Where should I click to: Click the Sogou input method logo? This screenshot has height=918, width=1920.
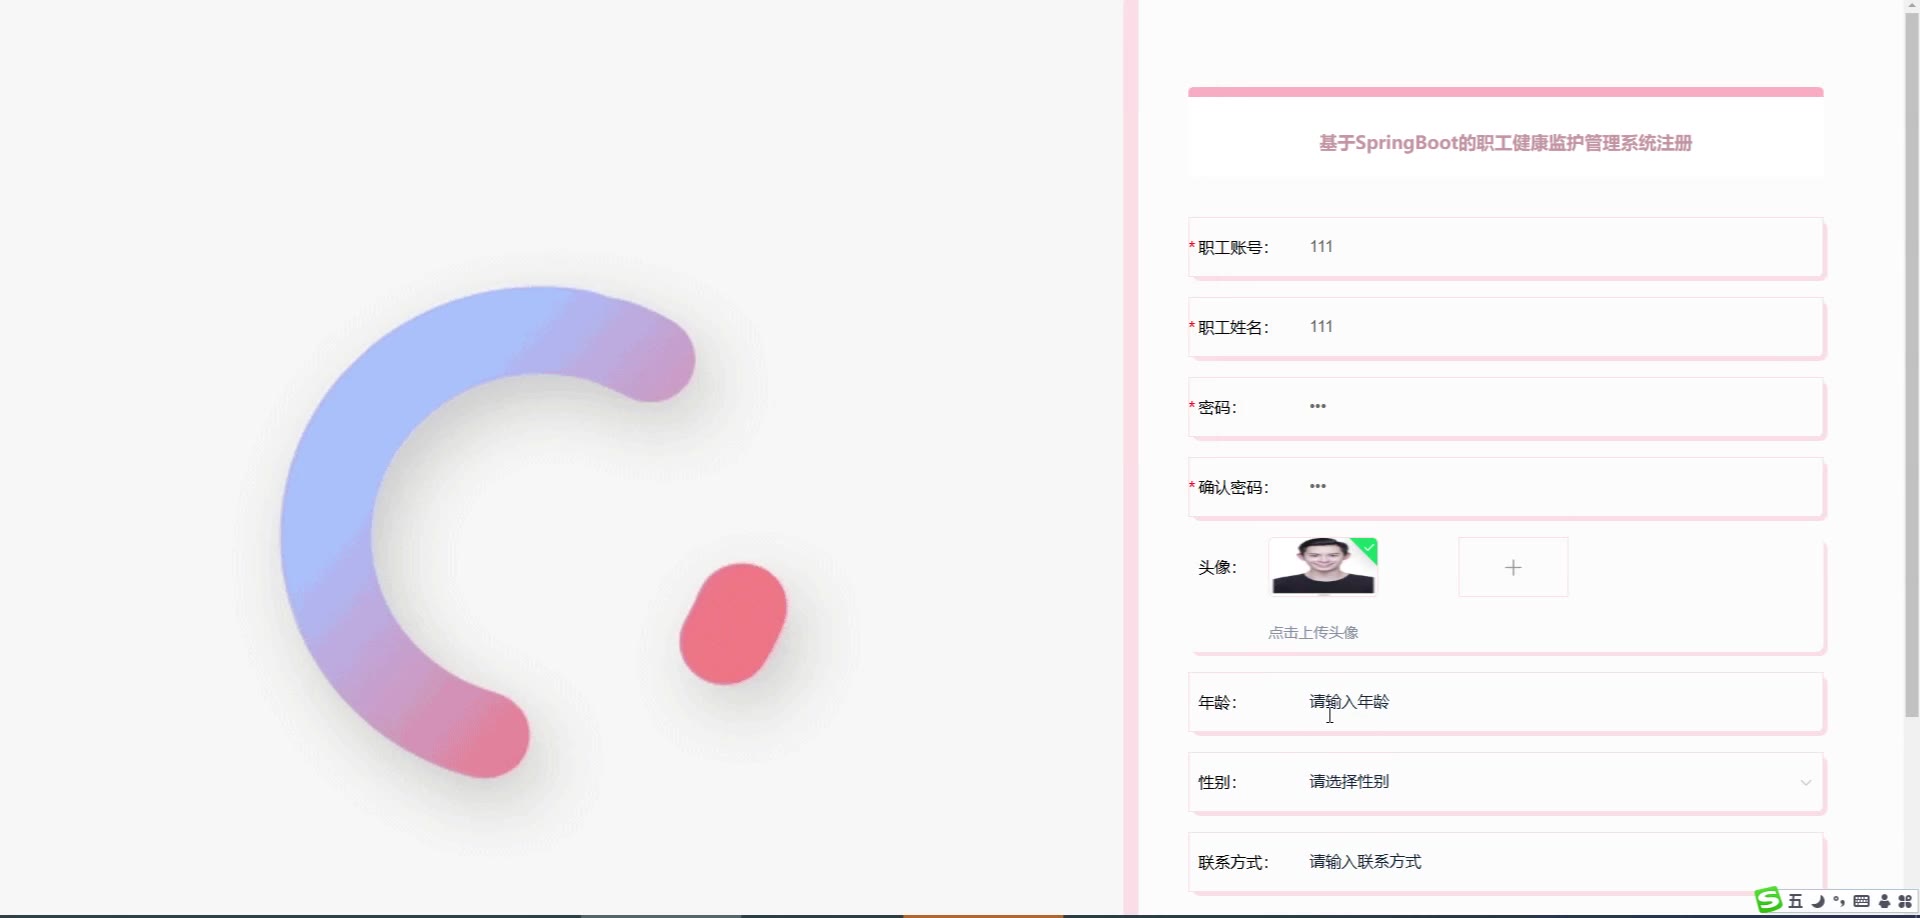(1769, 900)
